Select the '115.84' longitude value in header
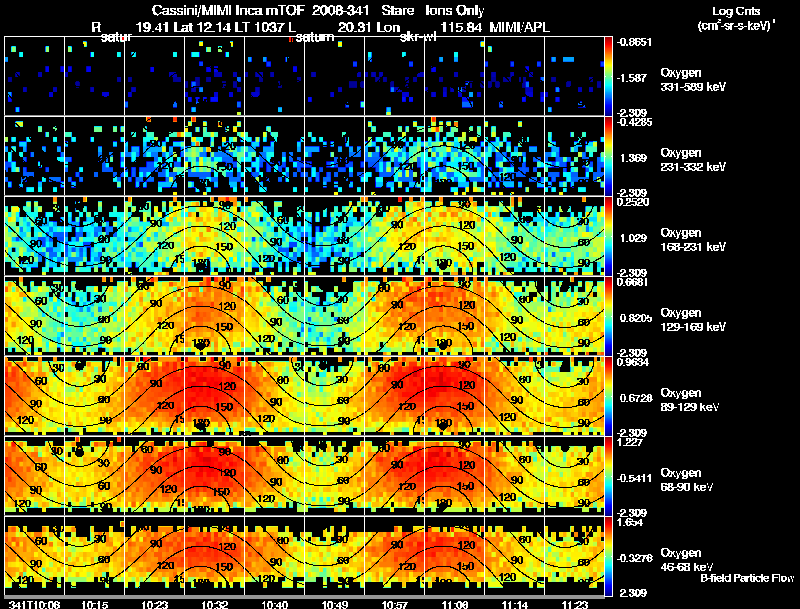The image size is (800, 609). [460, 27]
